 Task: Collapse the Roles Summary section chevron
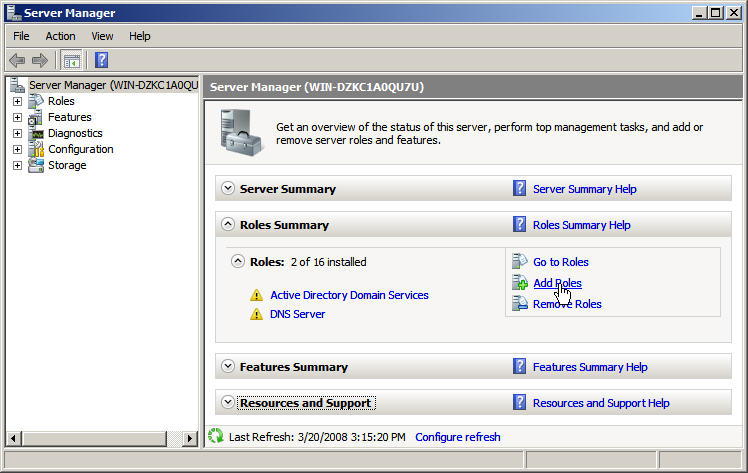point(228,224)
